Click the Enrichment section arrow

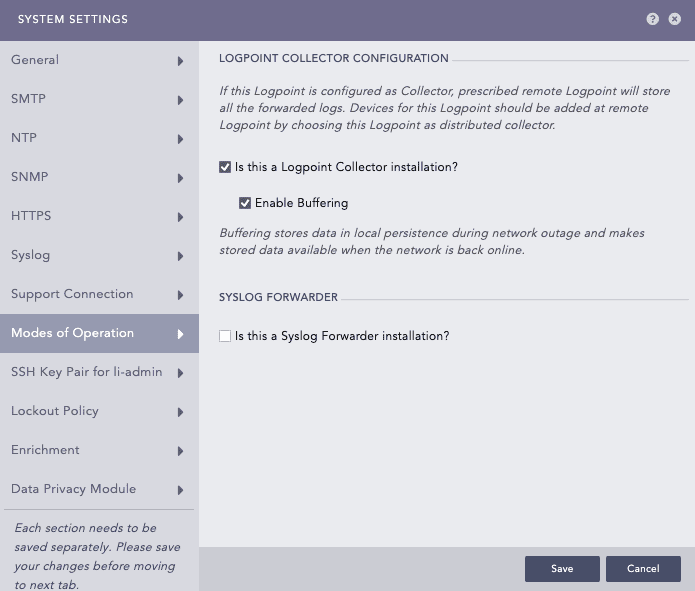point(181,451)
